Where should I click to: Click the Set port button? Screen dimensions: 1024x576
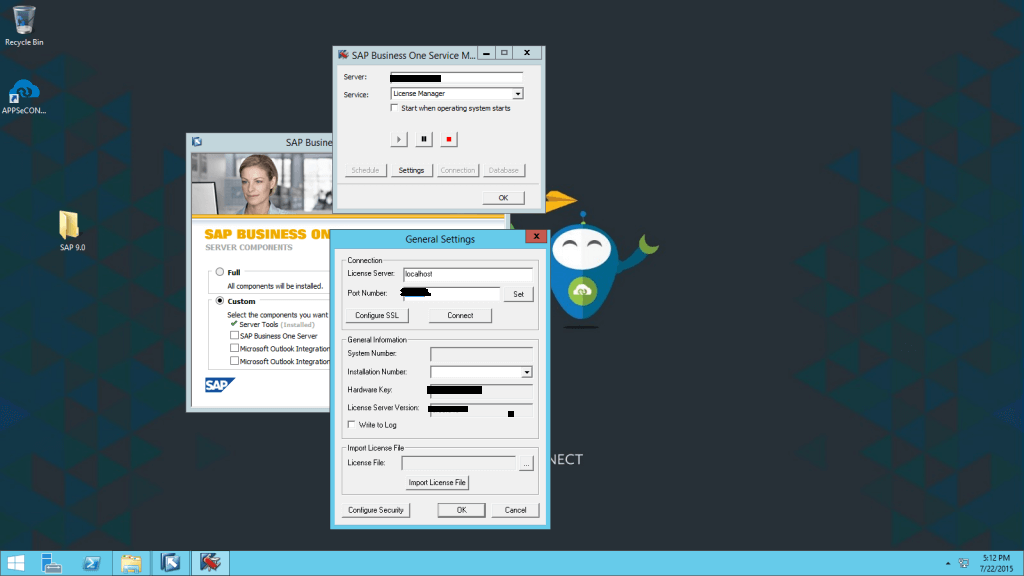[x=519, y=294]
